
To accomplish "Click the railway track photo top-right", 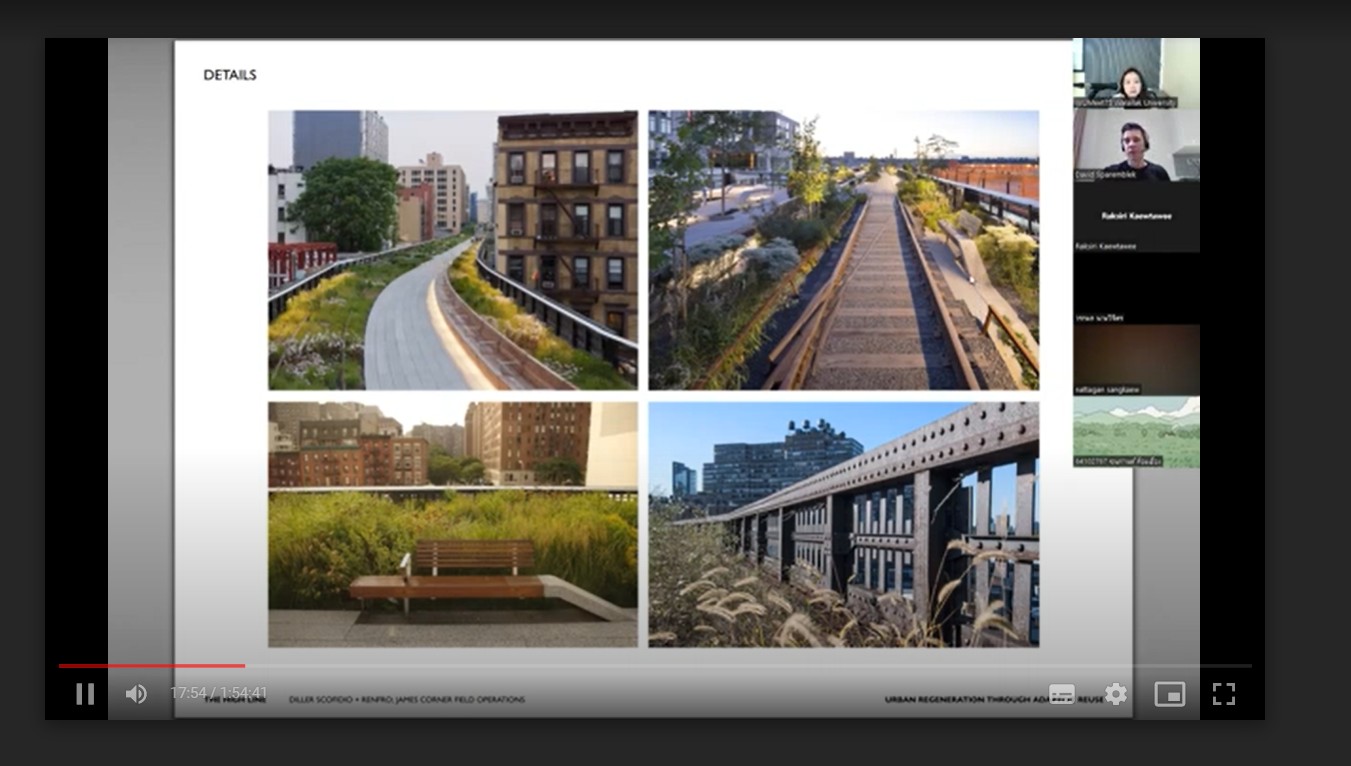I will pos(843,250).
